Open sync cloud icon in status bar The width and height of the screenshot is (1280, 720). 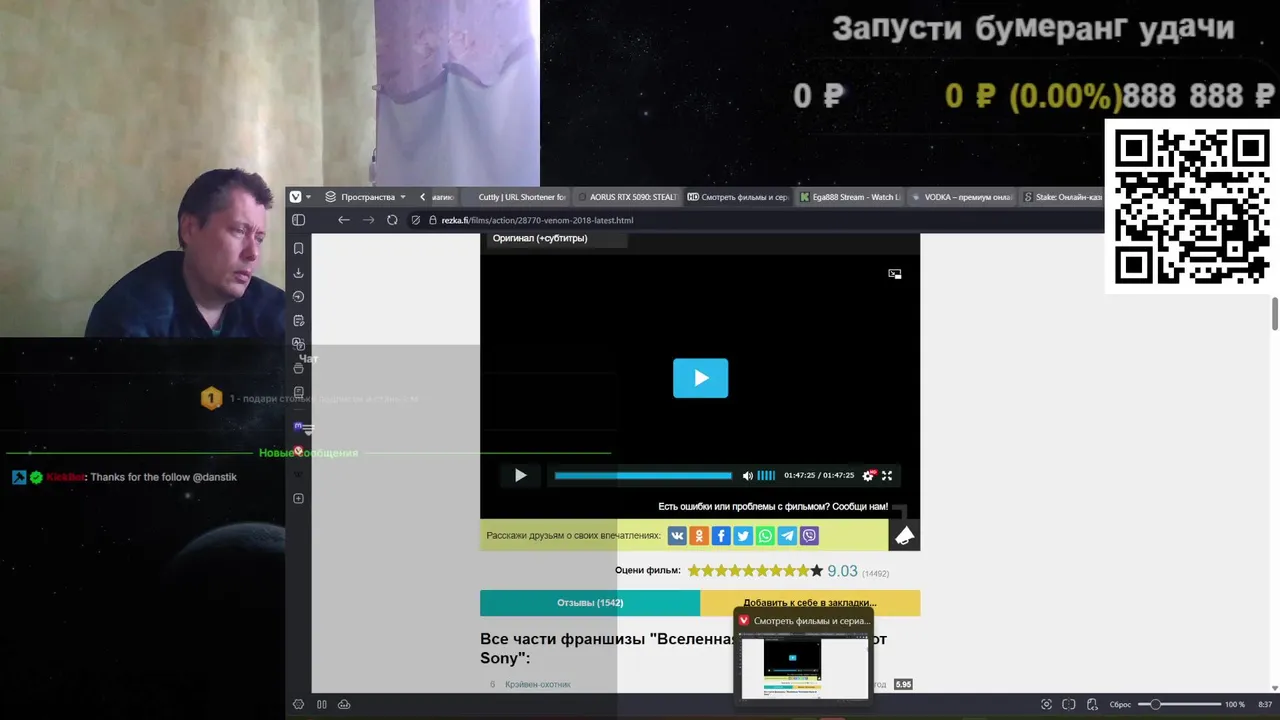344,704
